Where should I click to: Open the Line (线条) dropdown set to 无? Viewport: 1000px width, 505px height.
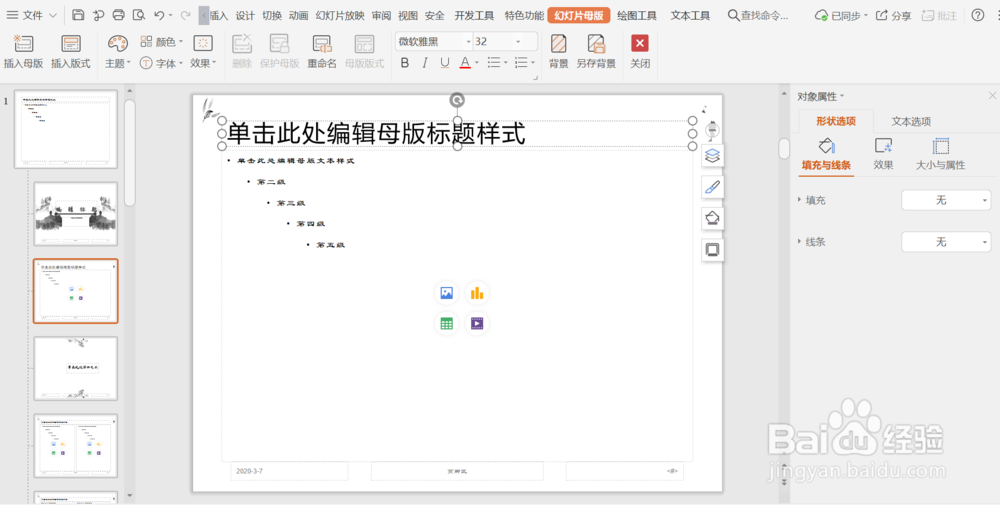pyautogui.click(x=946, y=242)
